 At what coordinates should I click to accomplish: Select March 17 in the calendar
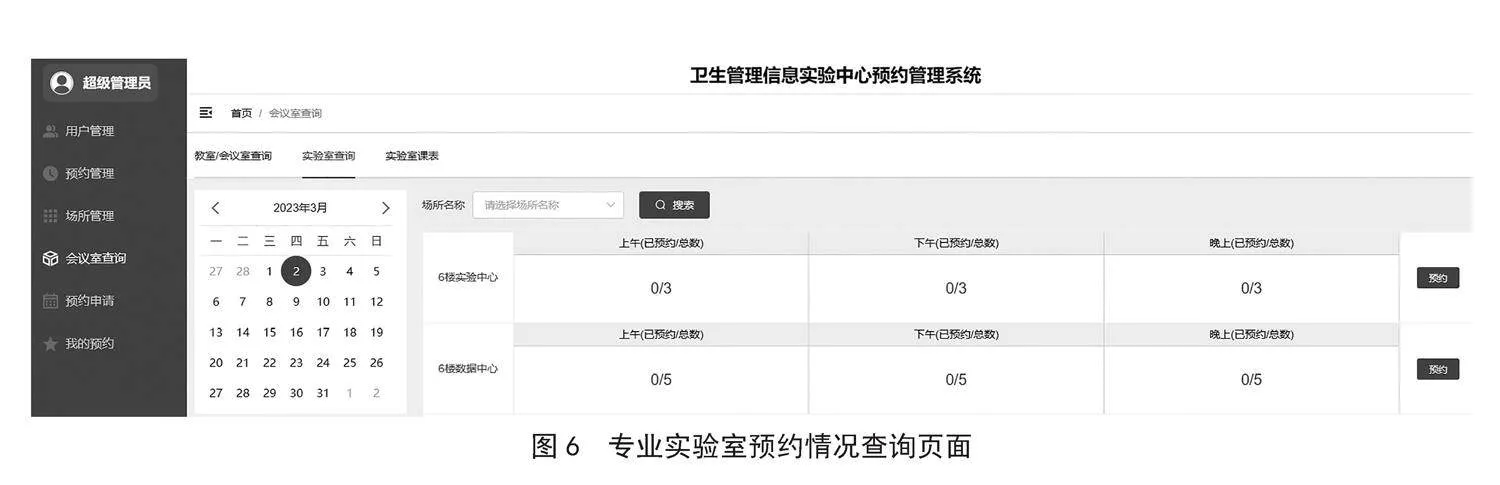(x=323, y=333)
